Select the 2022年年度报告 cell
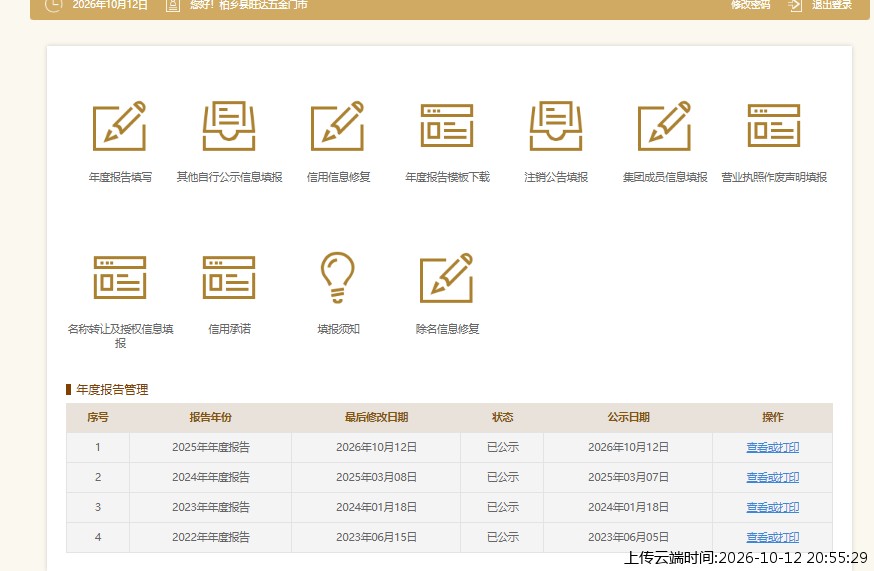This screenshot has height=571, width=874. click(x=211, y=538)
